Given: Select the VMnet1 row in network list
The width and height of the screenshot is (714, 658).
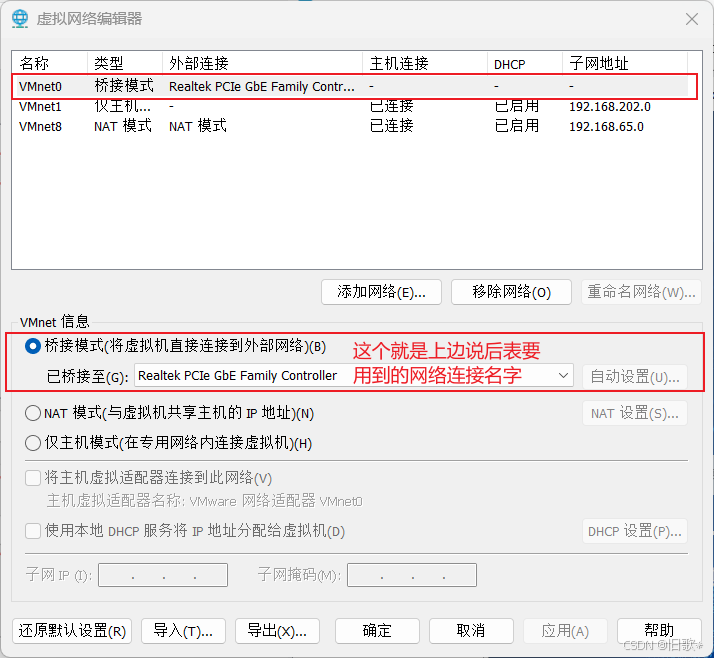Looking at the screenshot, I should pyautogui.click(x=353, y=107).
